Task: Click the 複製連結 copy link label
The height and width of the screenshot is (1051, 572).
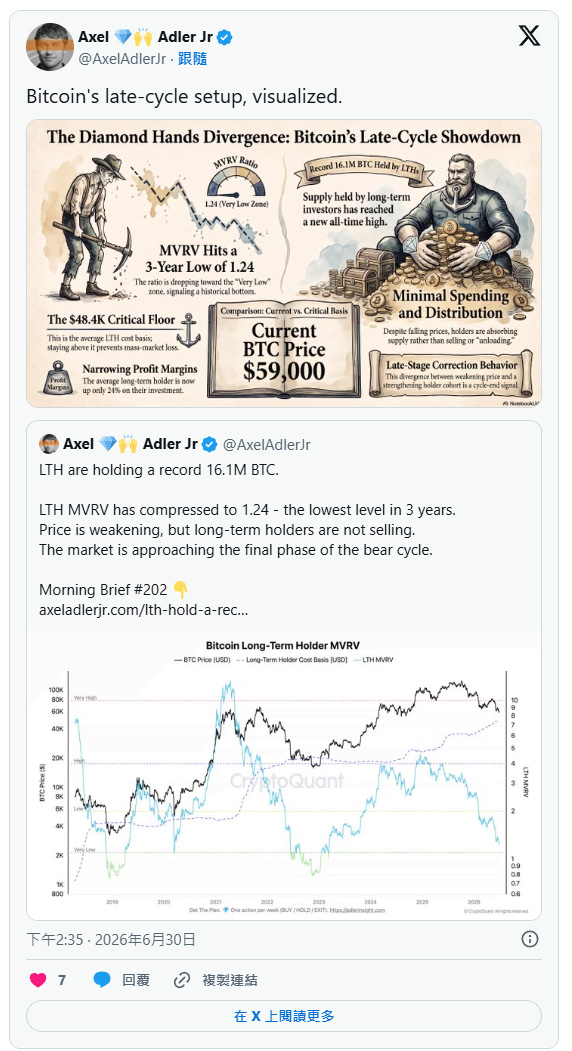Action: [230, 980]
